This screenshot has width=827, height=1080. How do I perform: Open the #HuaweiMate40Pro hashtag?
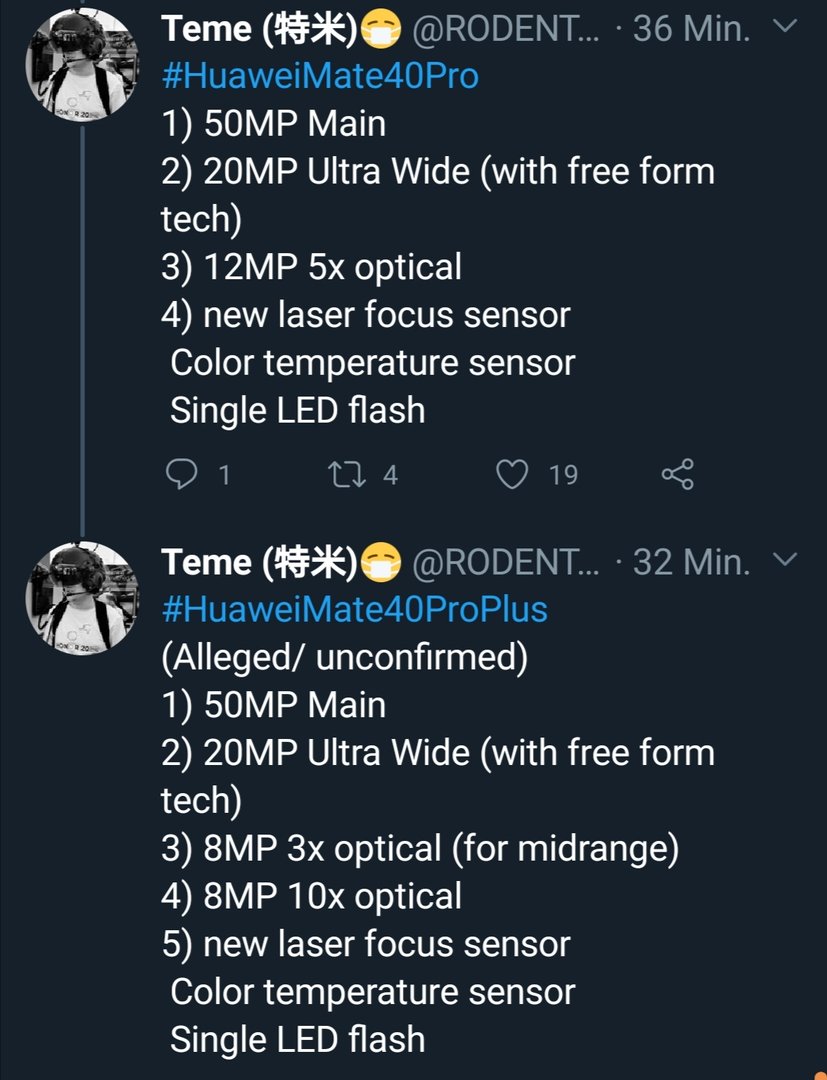(320, 76)
